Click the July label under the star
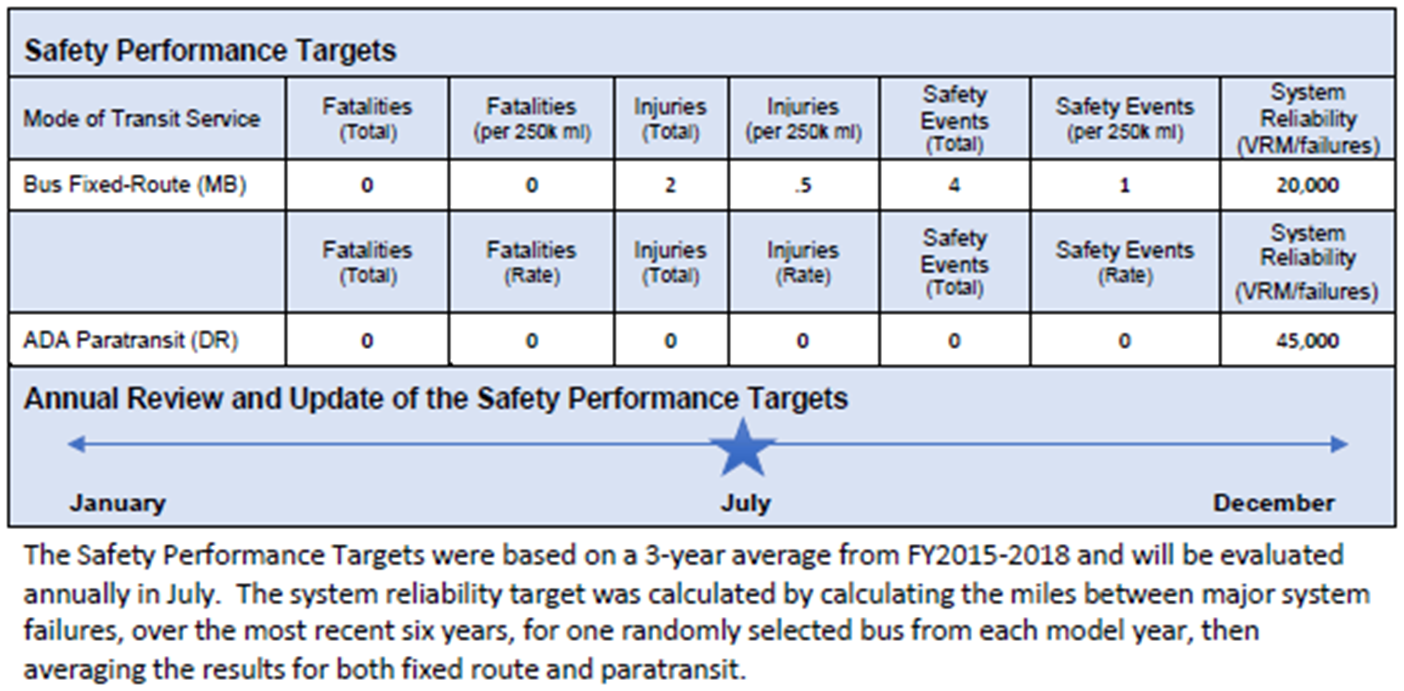 (x=746, y=503)
